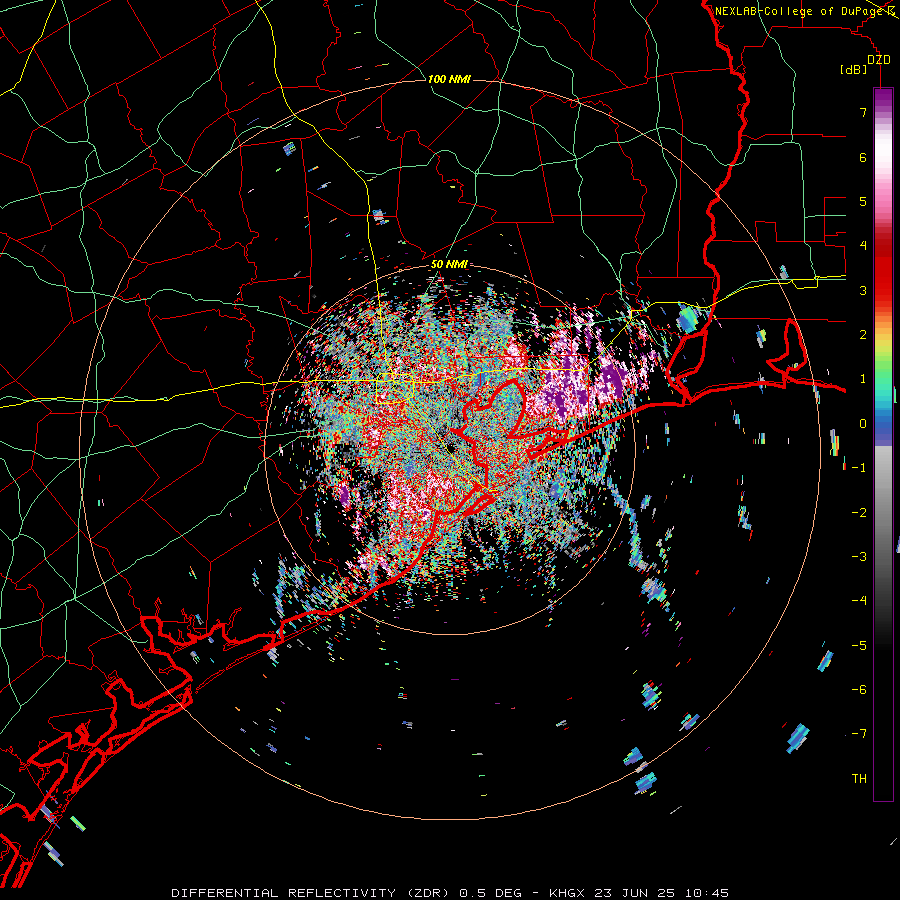The image size is (900, 900).
Task: Click the "-1" value on the scale
Action: click(859, 468)
